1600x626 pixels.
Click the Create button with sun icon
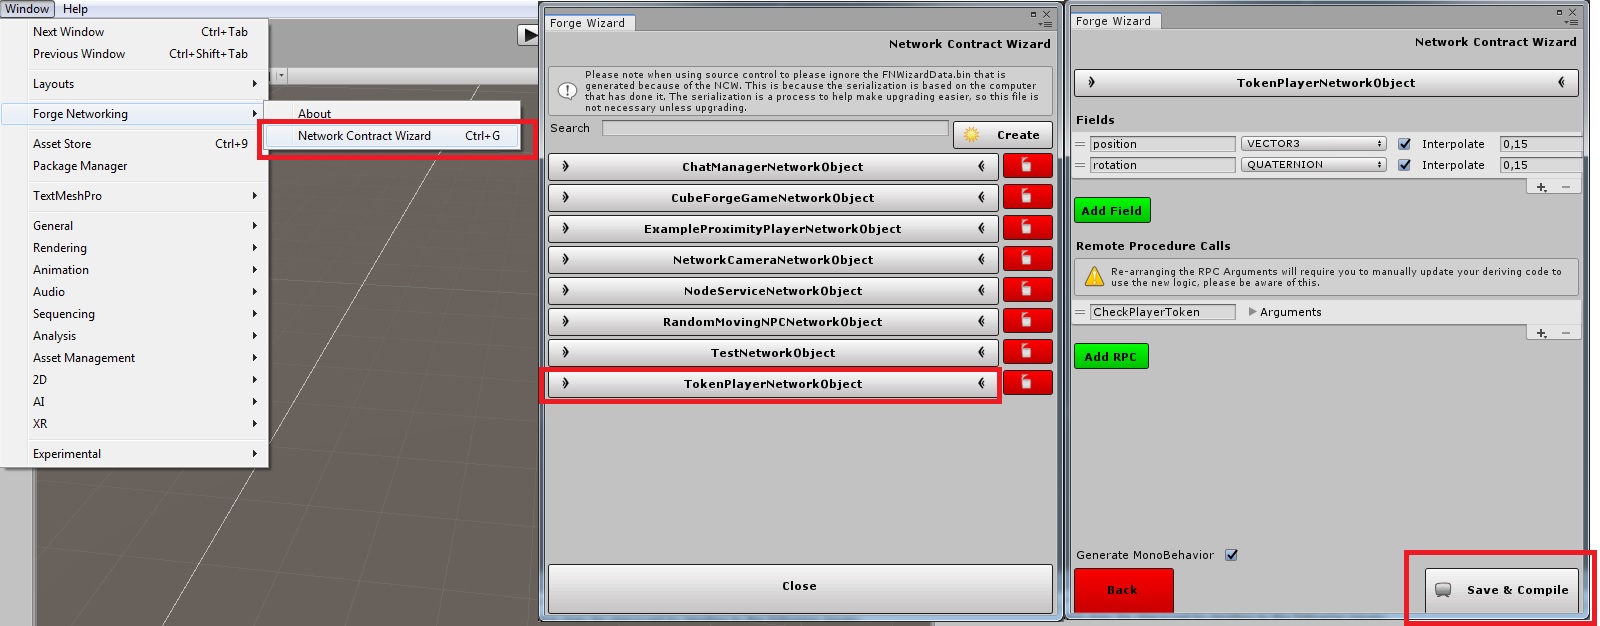[x=1003, y=135]
